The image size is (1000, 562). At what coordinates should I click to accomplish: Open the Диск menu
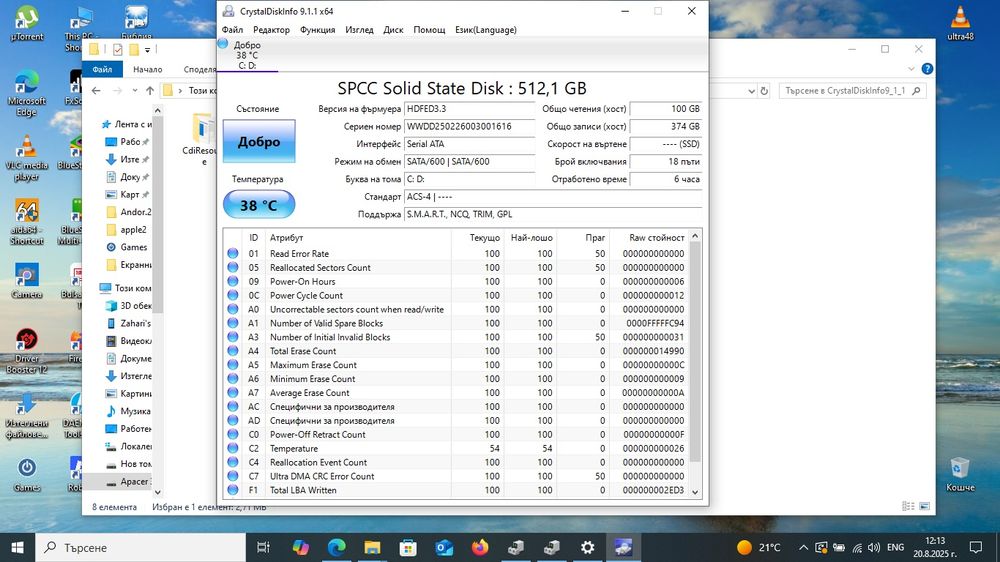(393, 30)
